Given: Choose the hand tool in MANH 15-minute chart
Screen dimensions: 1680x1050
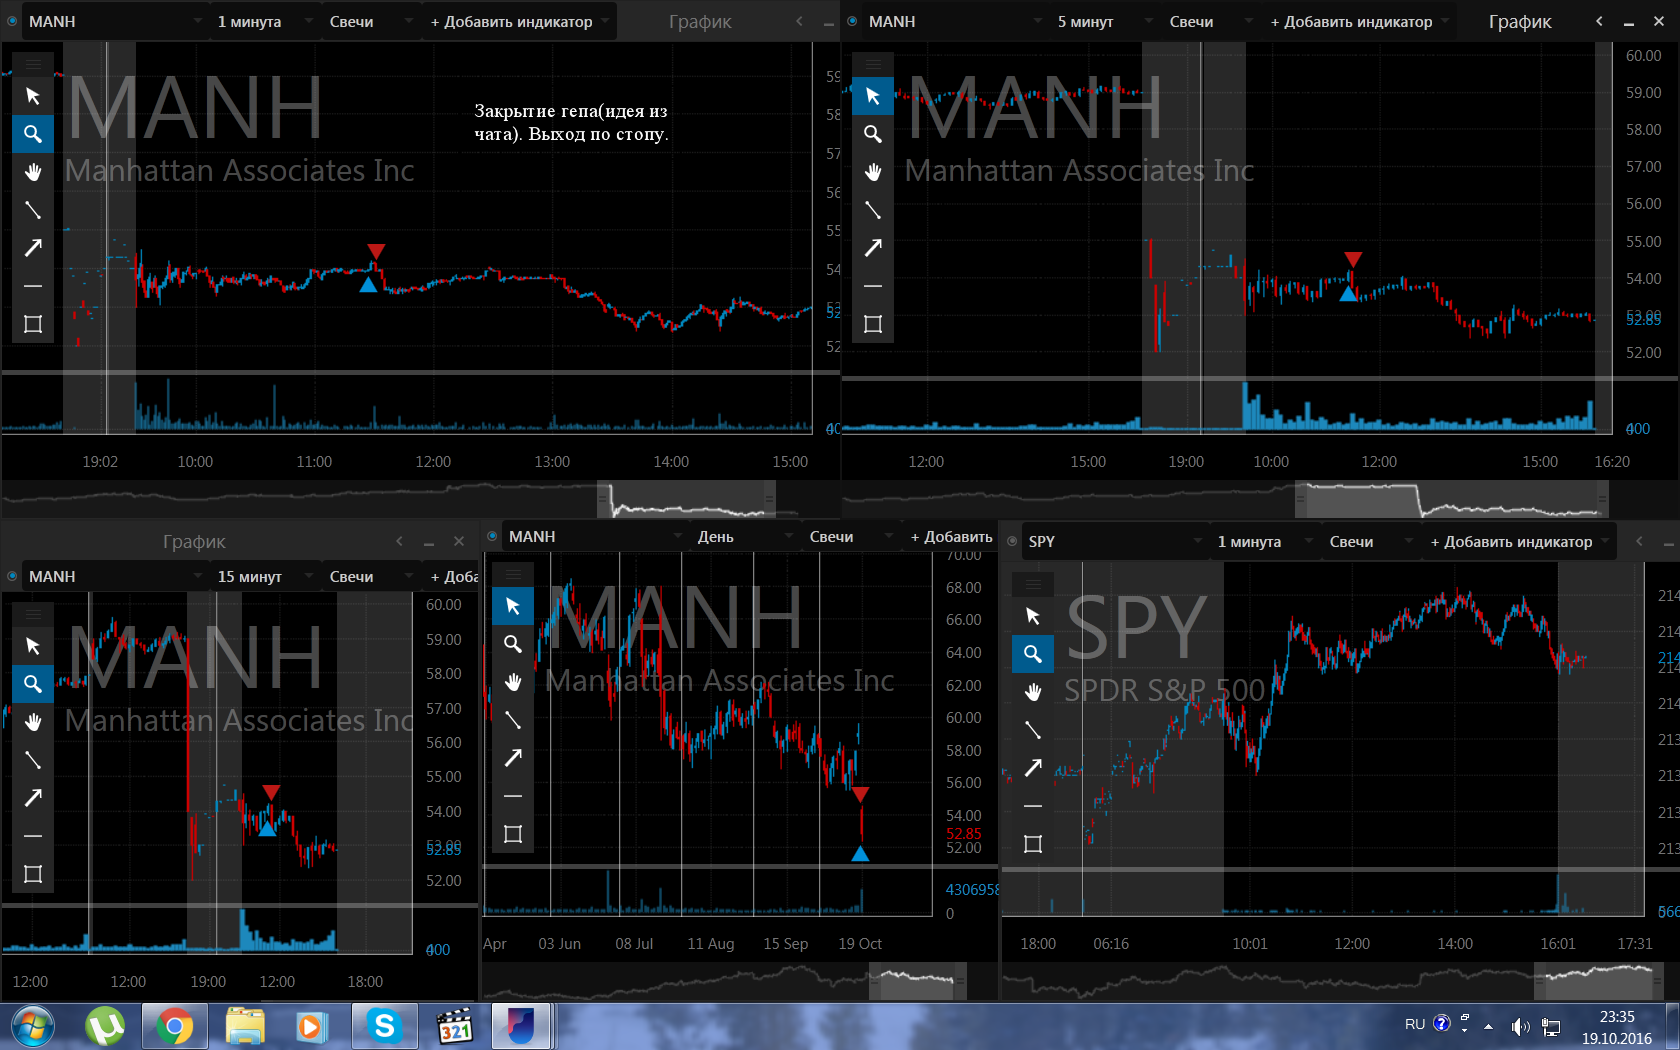Looking at the screenshot, I should tap(33, 722).
